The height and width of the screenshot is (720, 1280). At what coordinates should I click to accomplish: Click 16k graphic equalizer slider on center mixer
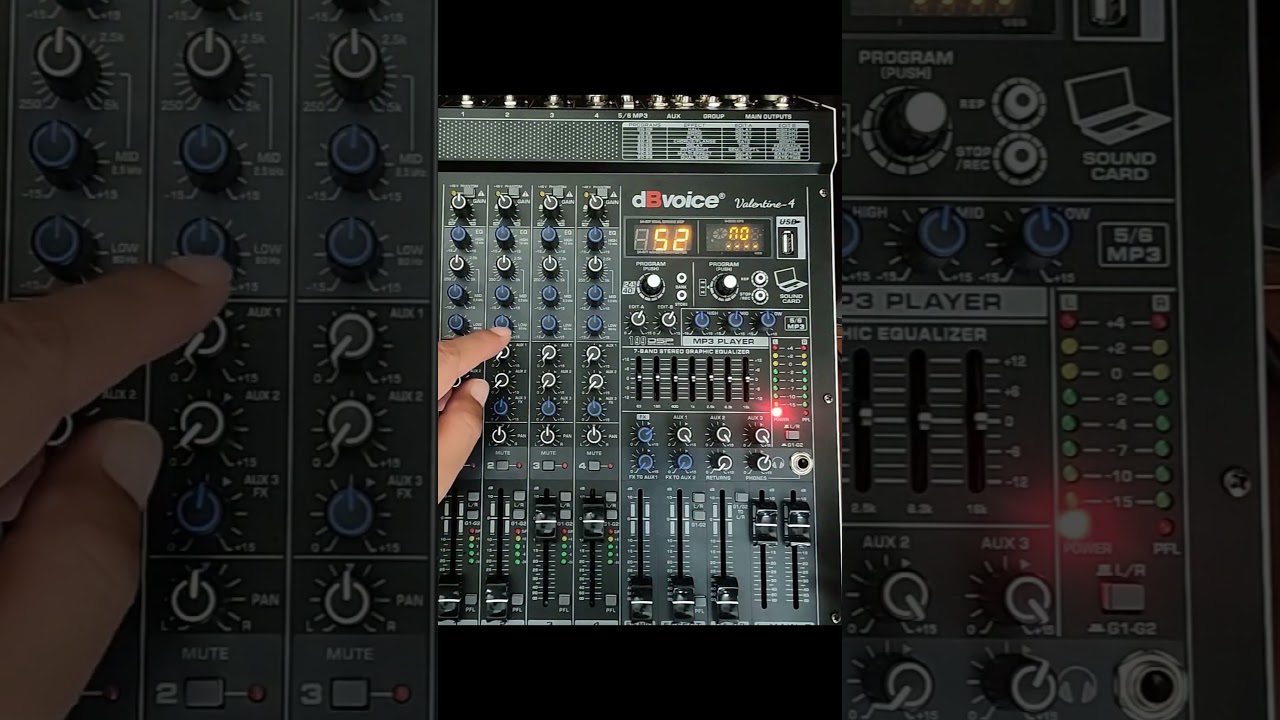[x=746, y=378]
